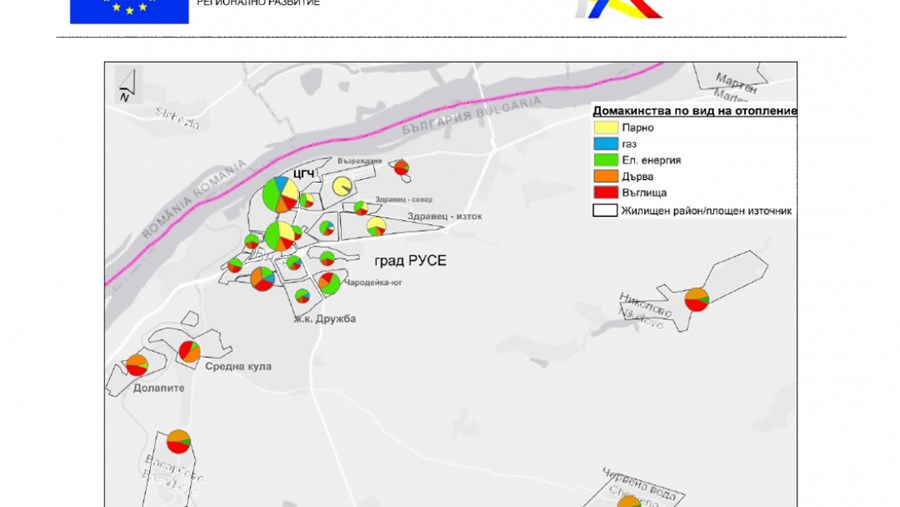
Task: Click the град РУСЕ map label
Action: click(410, 261)
